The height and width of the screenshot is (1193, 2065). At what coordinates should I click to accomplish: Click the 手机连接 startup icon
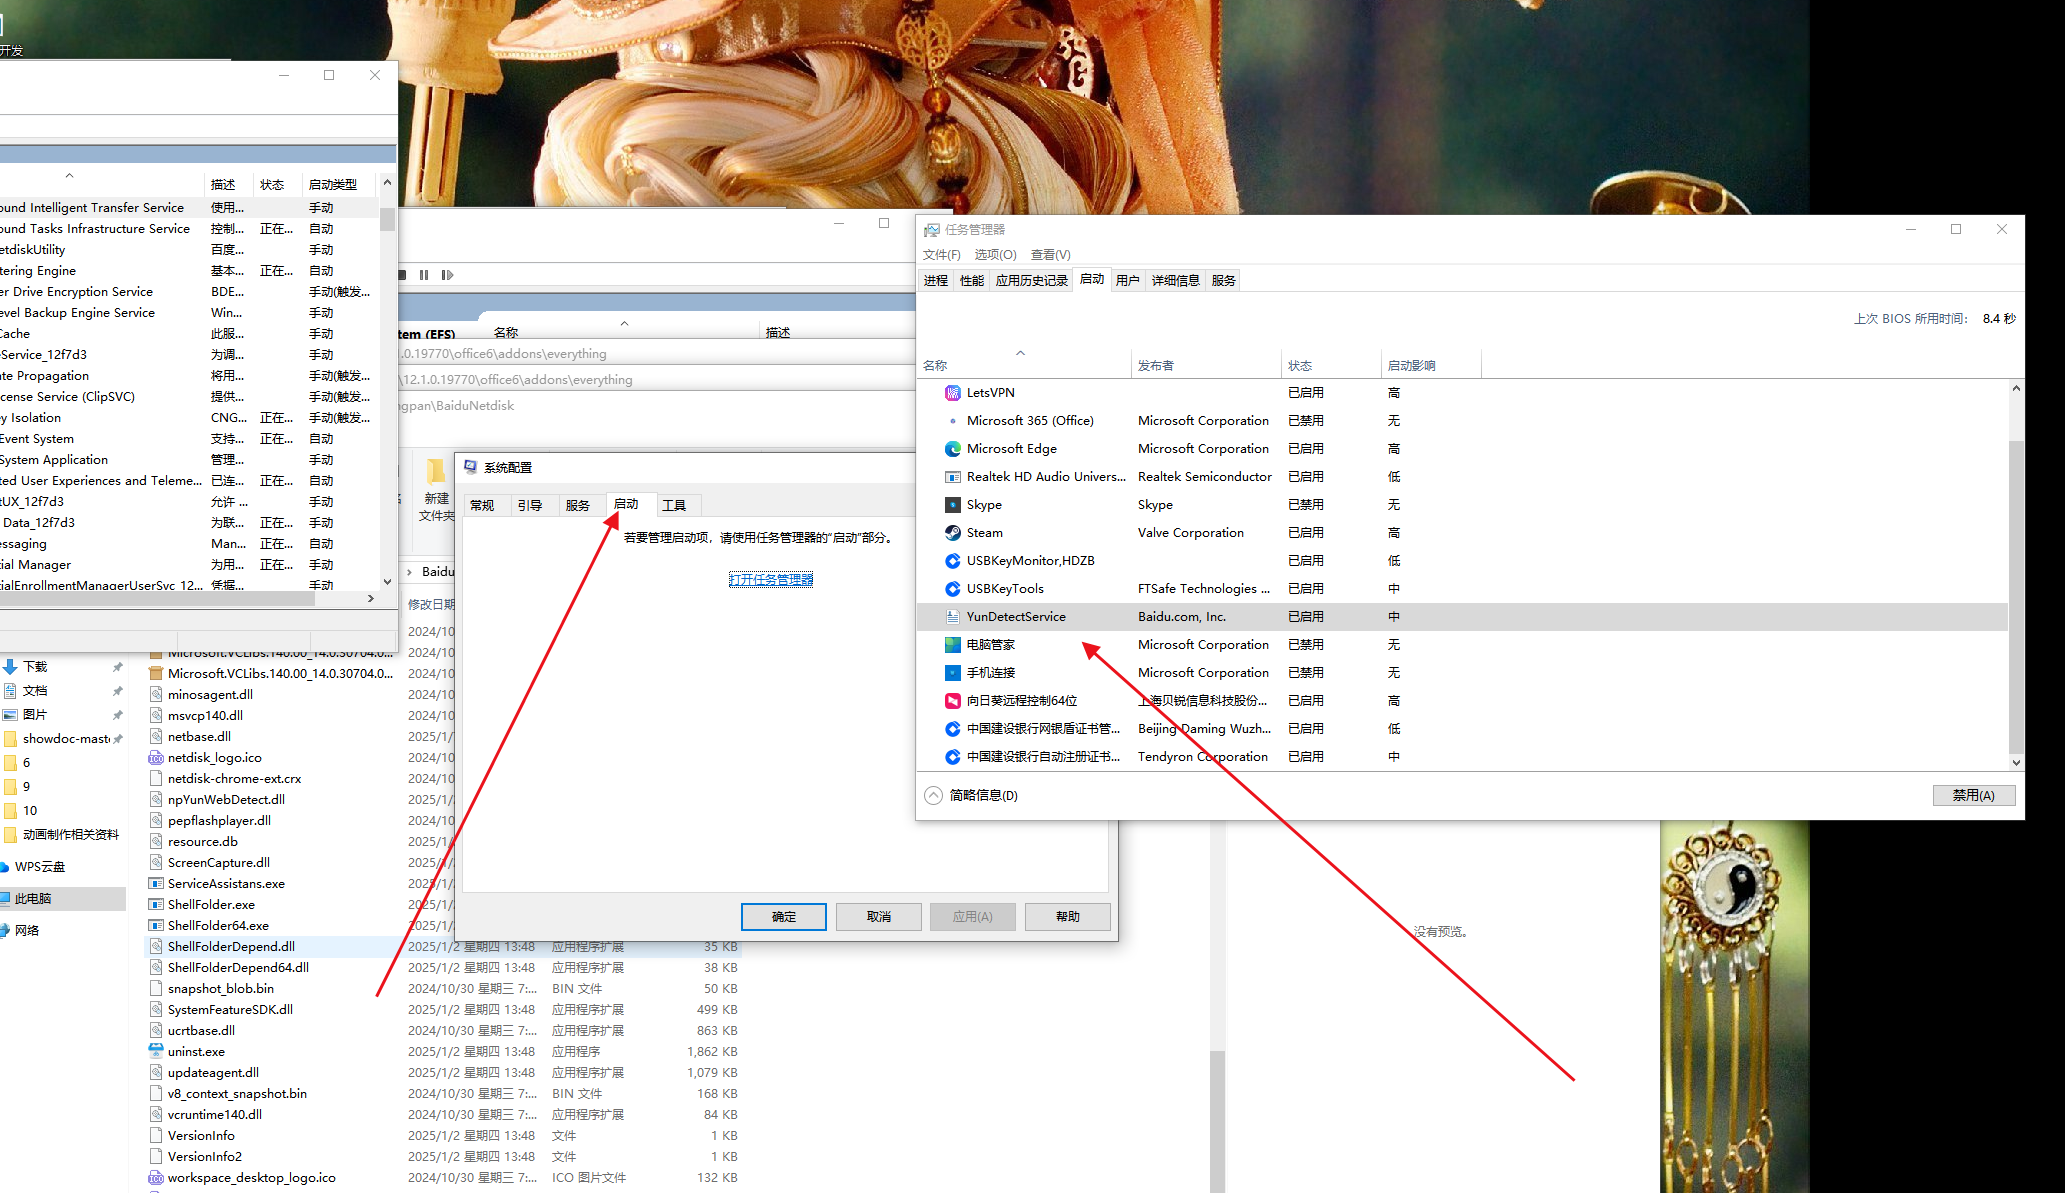952,673
